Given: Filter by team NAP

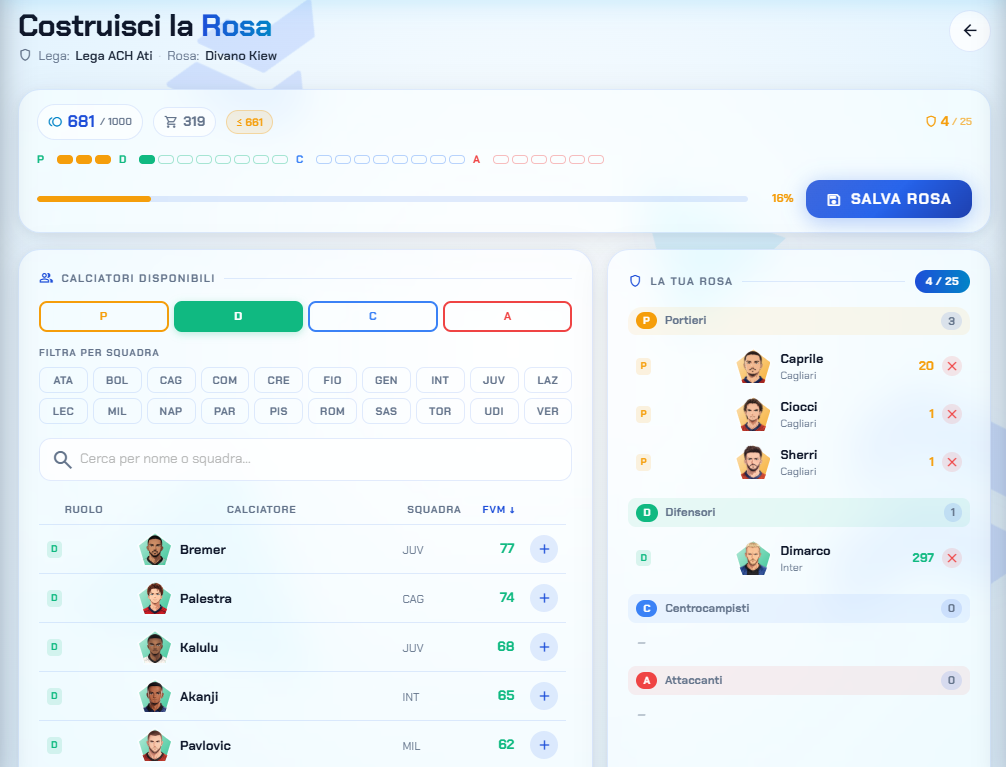Looking at the screenshot, I should tap(171, 411).
